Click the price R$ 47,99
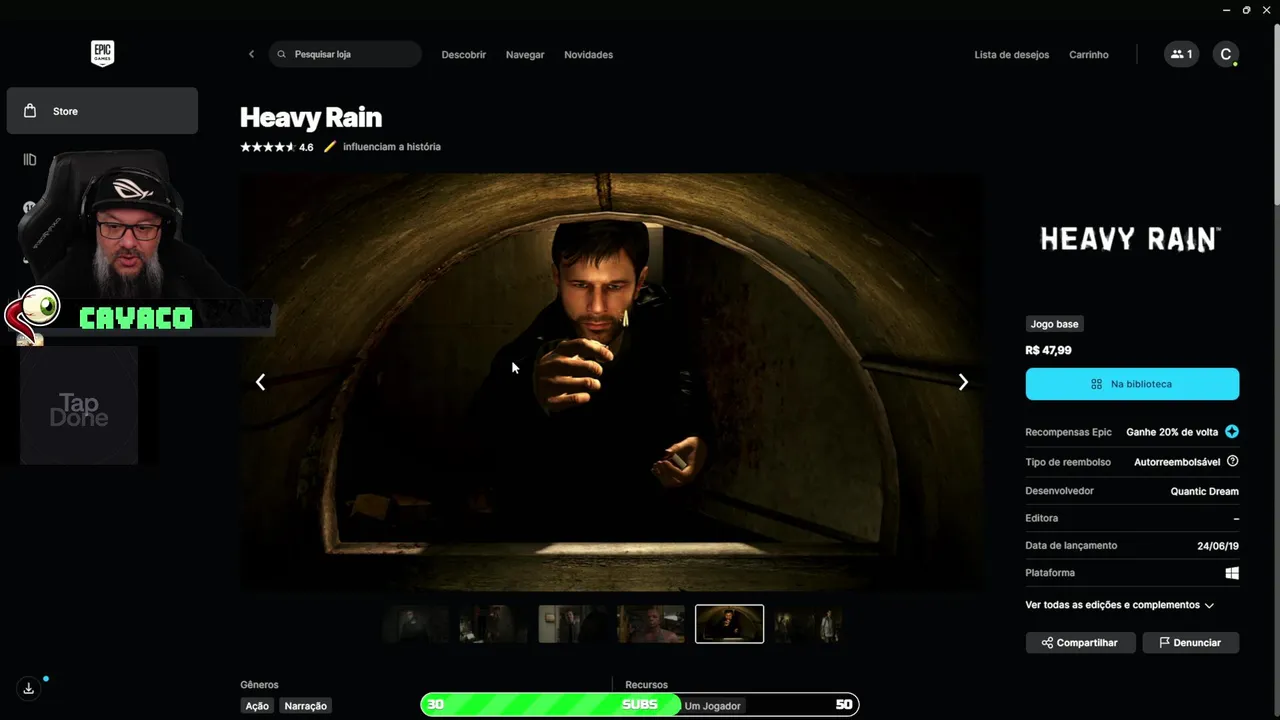 pyautogui.click(x=1048, y=351)
